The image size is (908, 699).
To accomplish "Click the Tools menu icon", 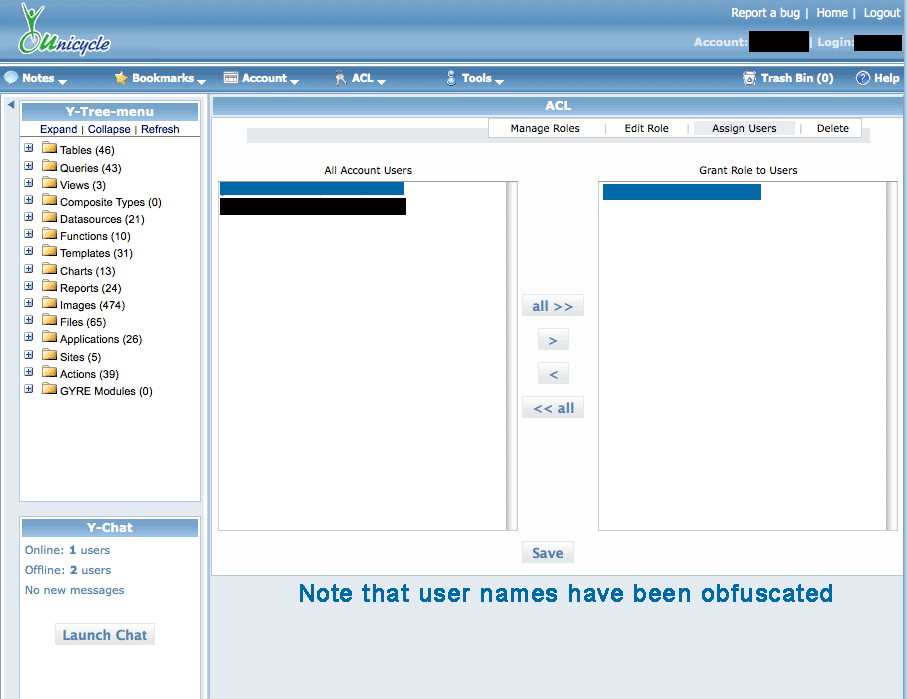I will tap(451, 78).
